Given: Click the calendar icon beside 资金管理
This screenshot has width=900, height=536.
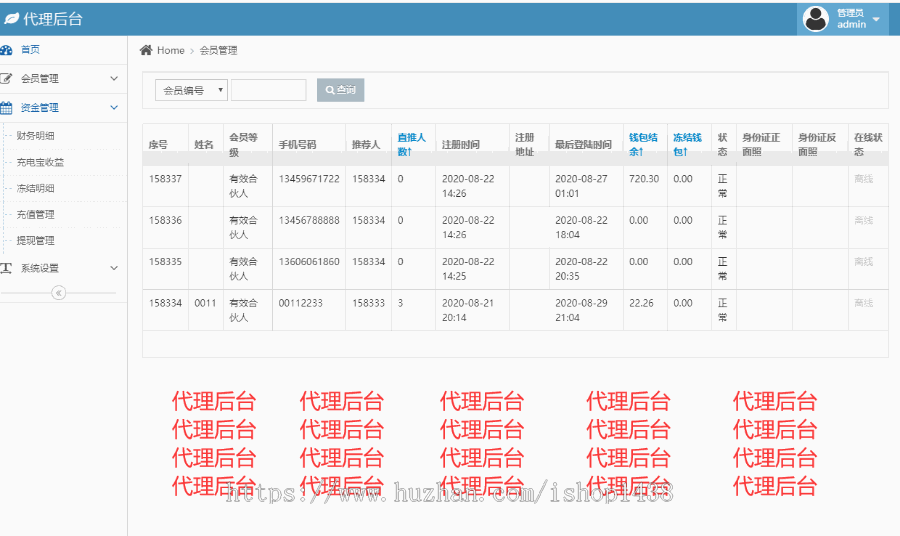Looking at the screenshot, I should pyautogui.click(x=7, y=107).
